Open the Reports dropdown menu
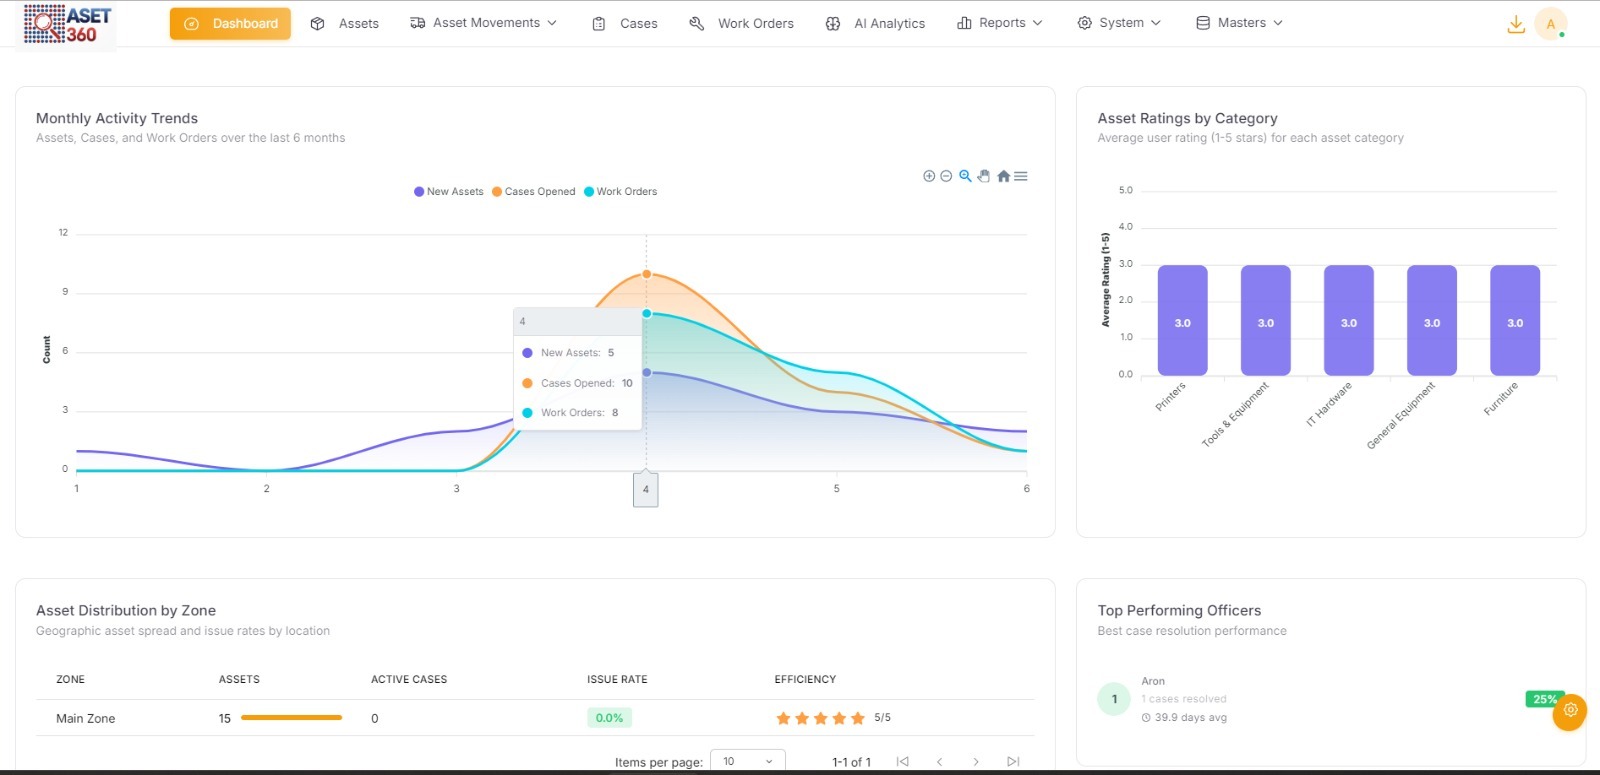Viewport: 1600px width, 775px height. (1000, 23)
